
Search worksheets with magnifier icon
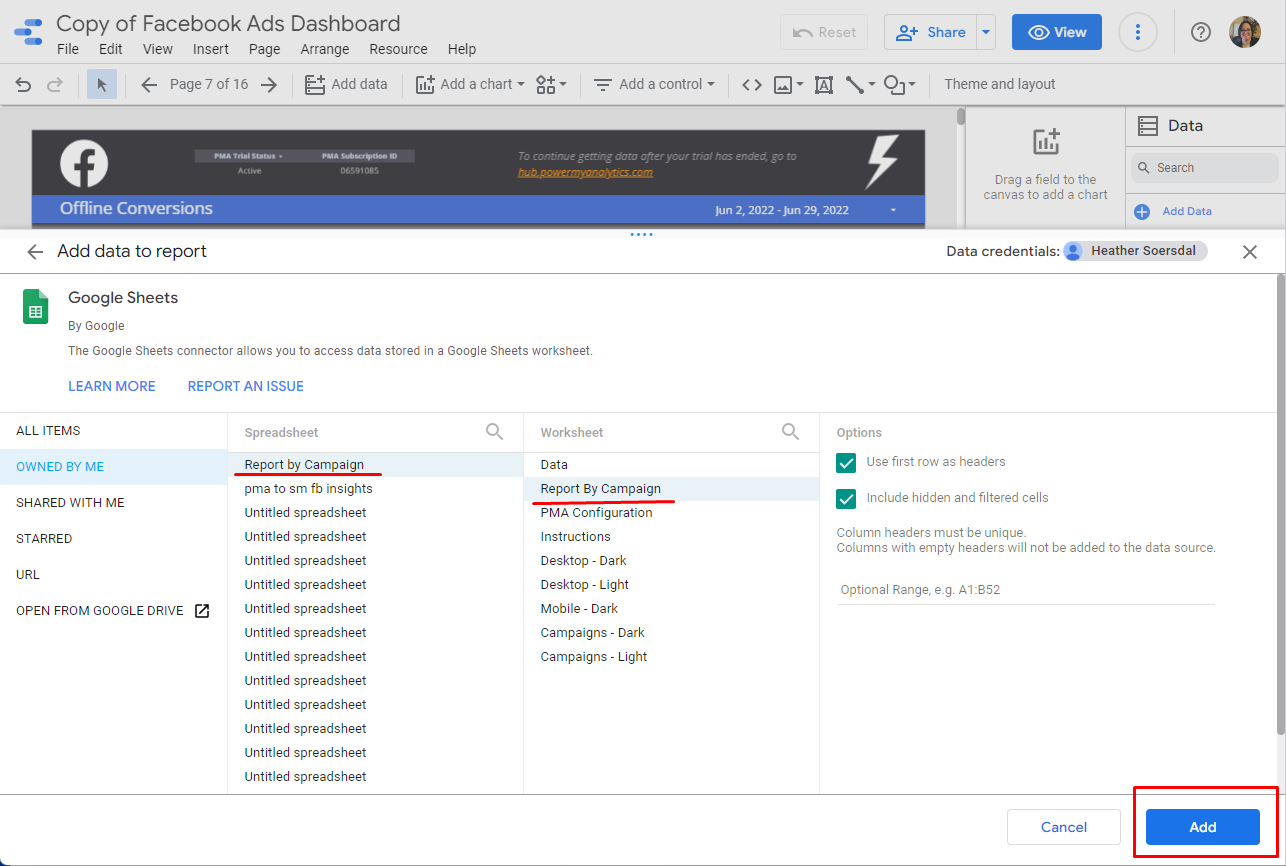[x=790, y=432]
